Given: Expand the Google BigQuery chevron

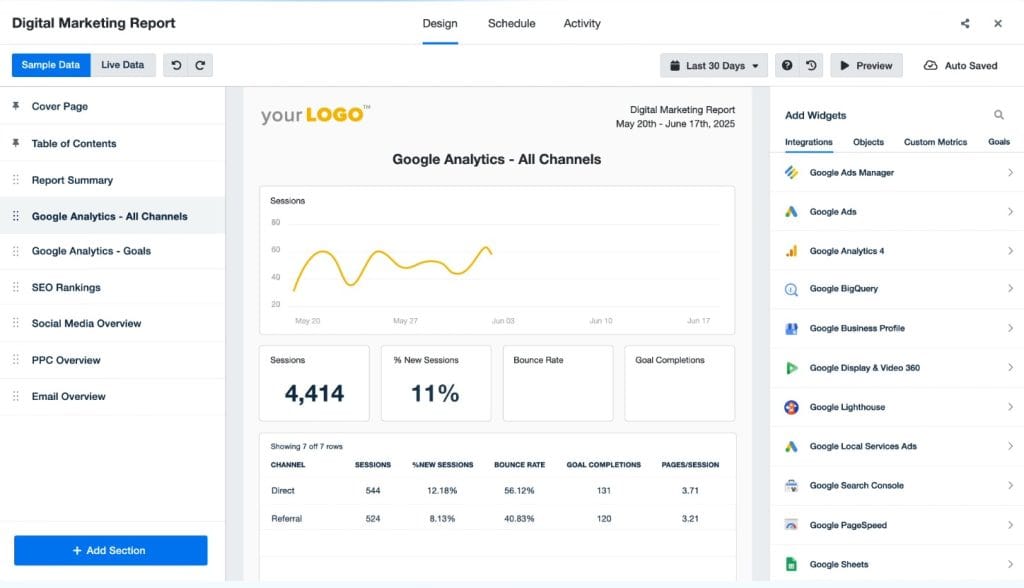Looking at the screenshot, I should click(x=1010, y=289).
